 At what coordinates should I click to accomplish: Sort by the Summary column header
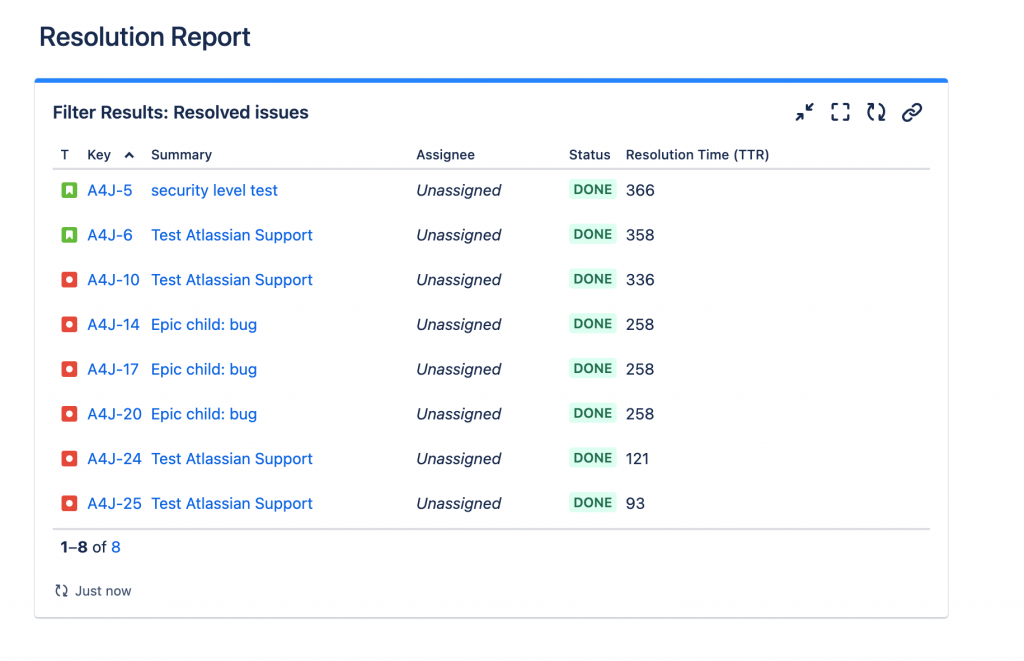tap(181, 155)
